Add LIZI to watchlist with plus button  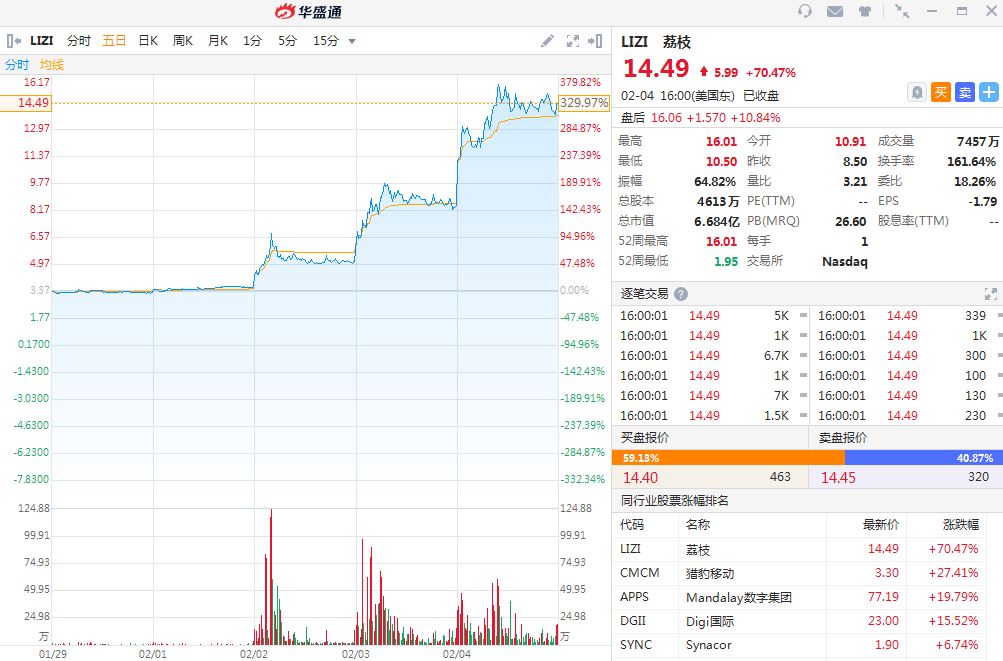(x=989, y=92)
